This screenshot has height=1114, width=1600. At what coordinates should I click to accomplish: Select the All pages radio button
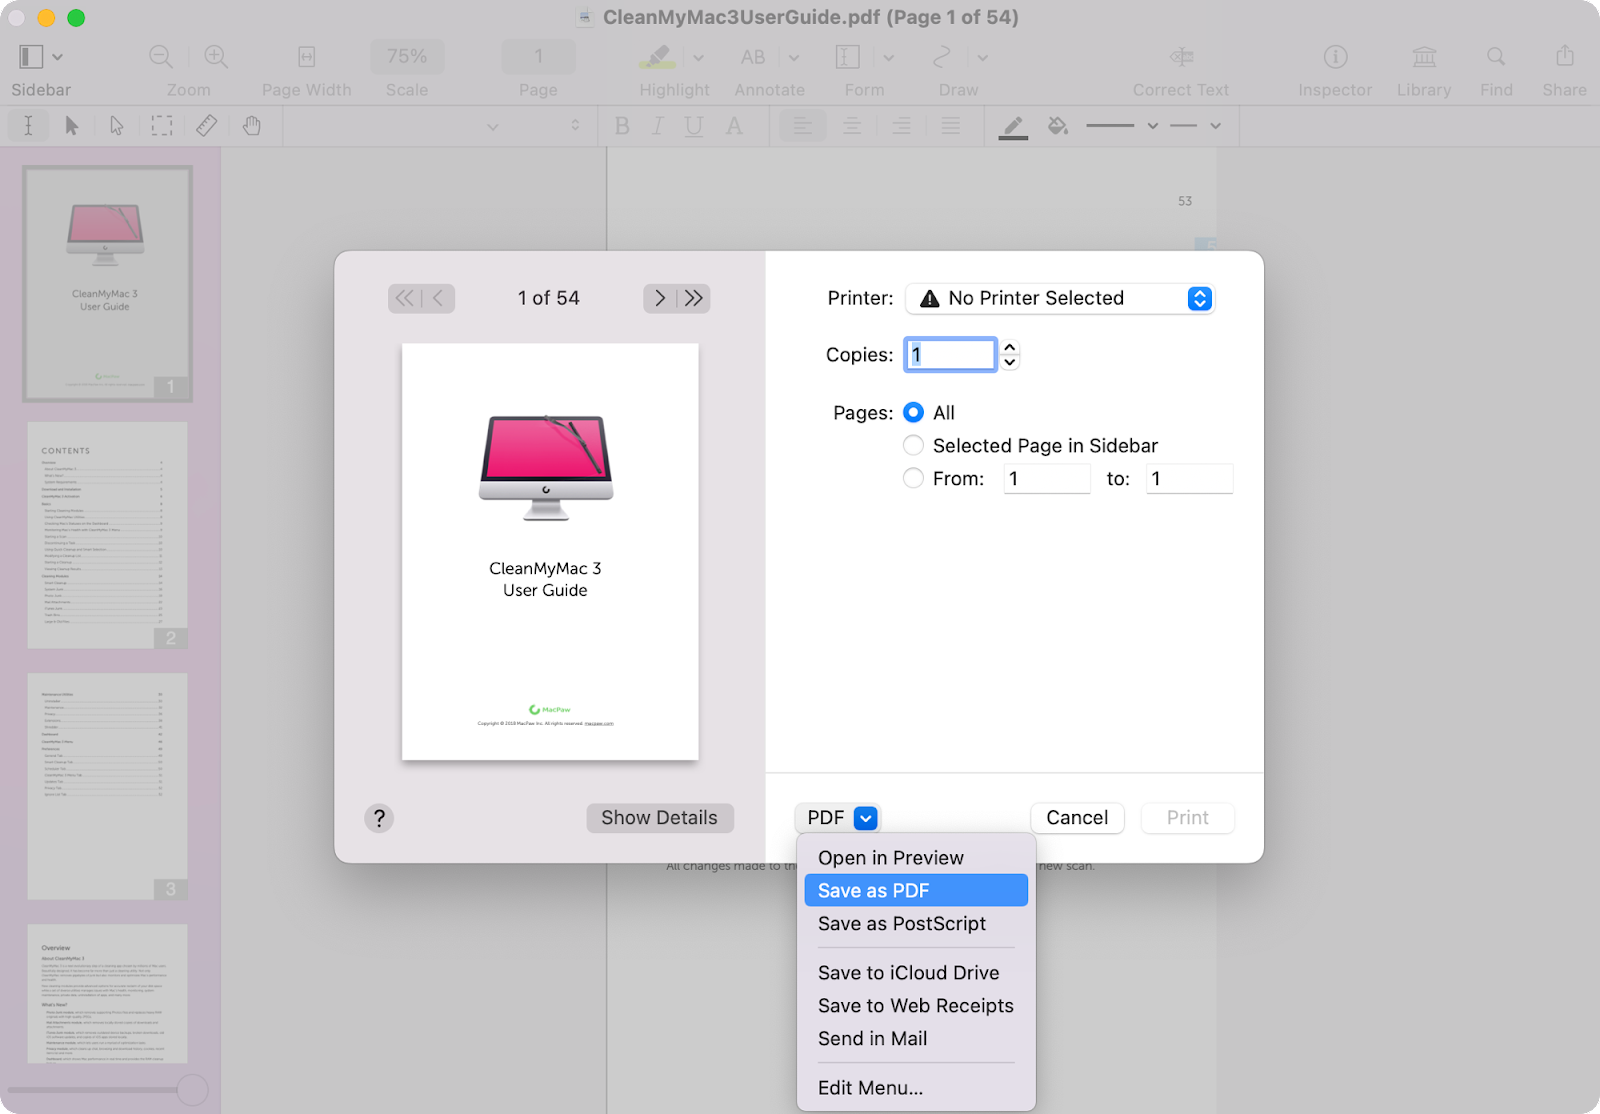coord(913,412)
